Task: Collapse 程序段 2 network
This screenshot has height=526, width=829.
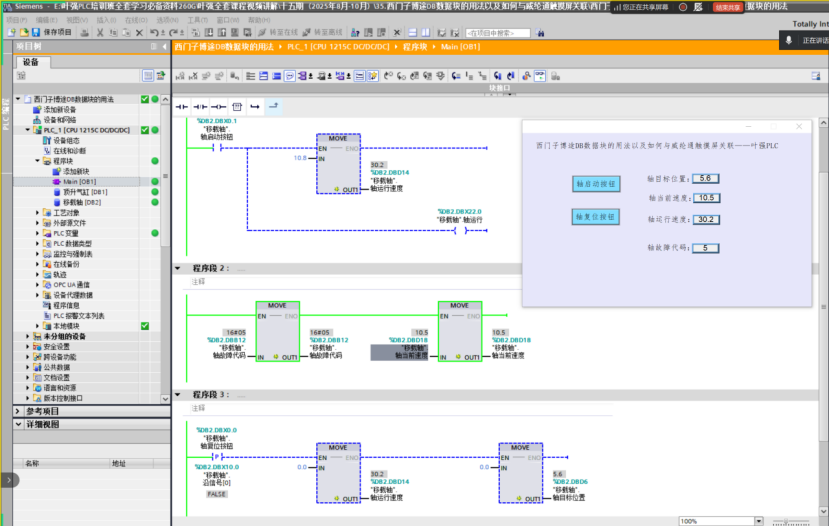Action: click(x=178, y=268)
